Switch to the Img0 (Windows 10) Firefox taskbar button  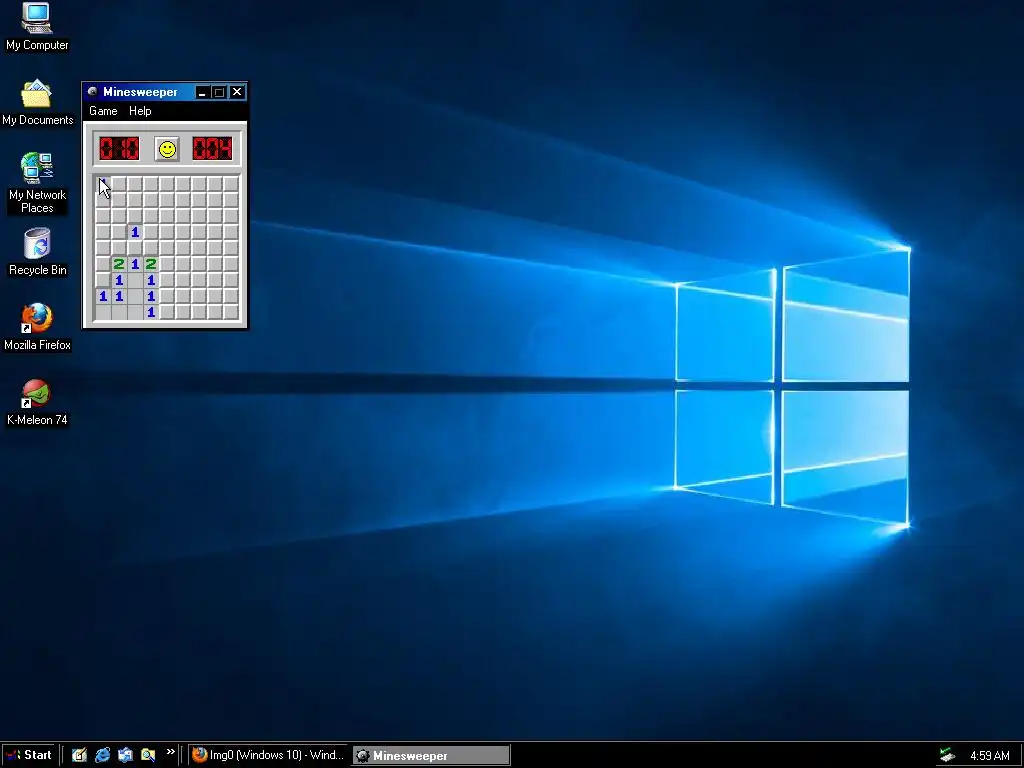[269, 756]
